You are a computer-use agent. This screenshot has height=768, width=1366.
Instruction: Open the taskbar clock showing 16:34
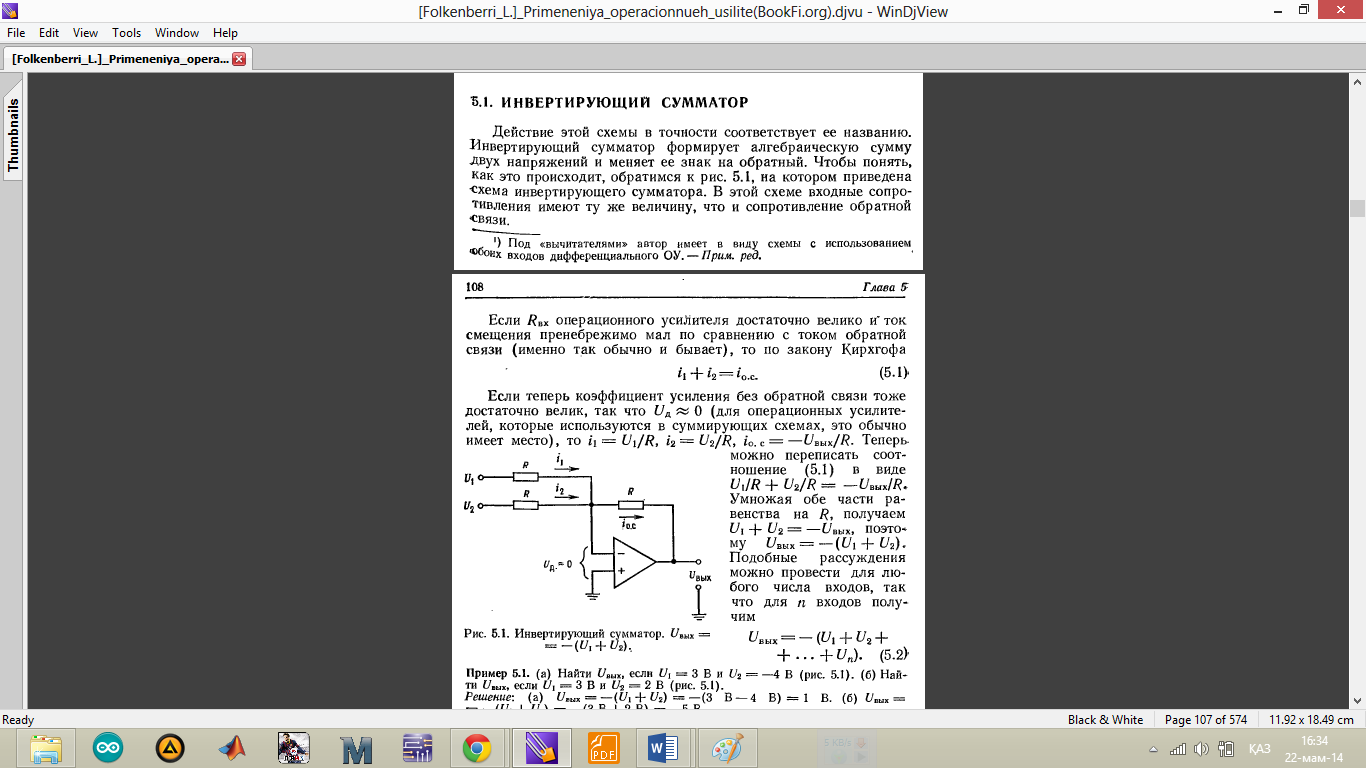click(x=1314, y=748)
